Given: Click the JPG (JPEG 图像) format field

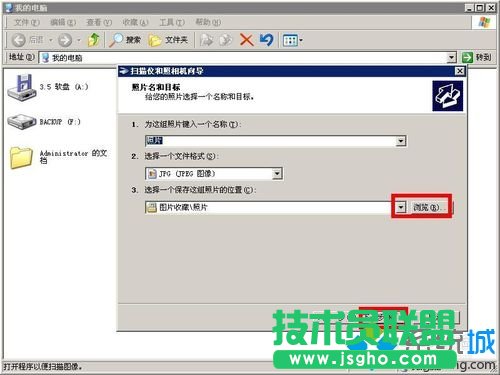Looking at the screenshot, I should click(214, 174).
